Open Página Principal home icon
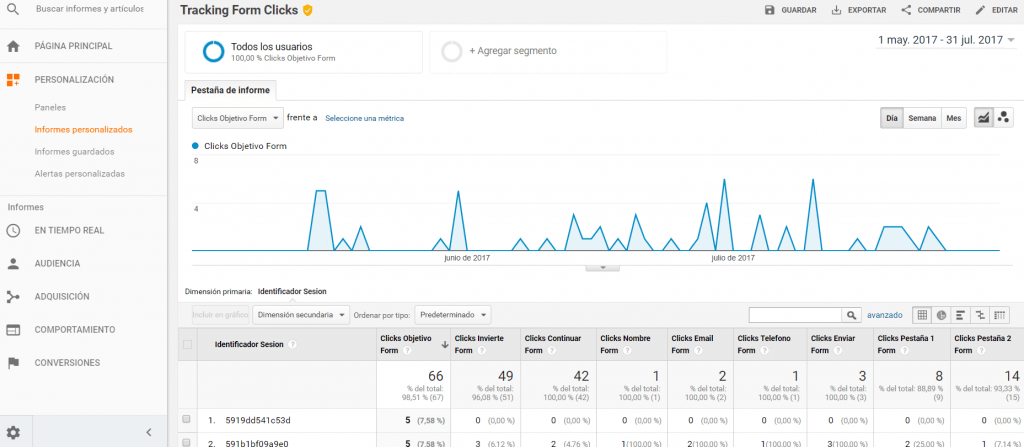The height and width of the screenshot is (447, 1024). click(x=12, y=46)
